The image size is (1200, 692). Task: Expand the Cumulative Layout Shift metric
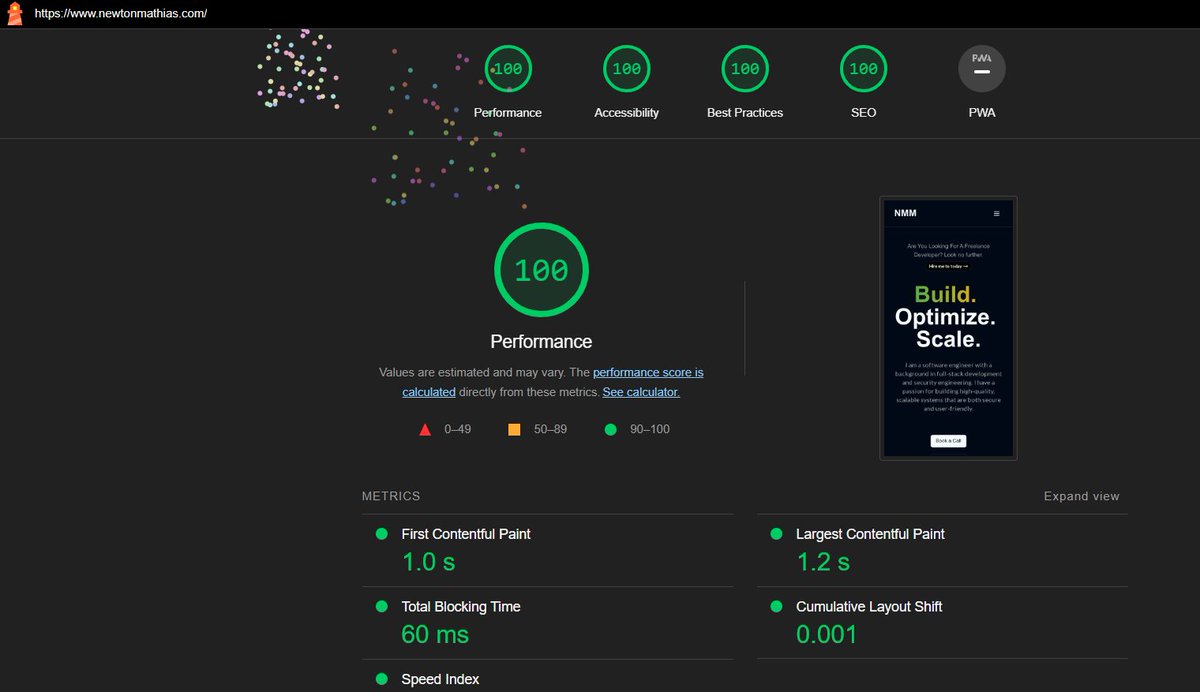tap(942, 623)
